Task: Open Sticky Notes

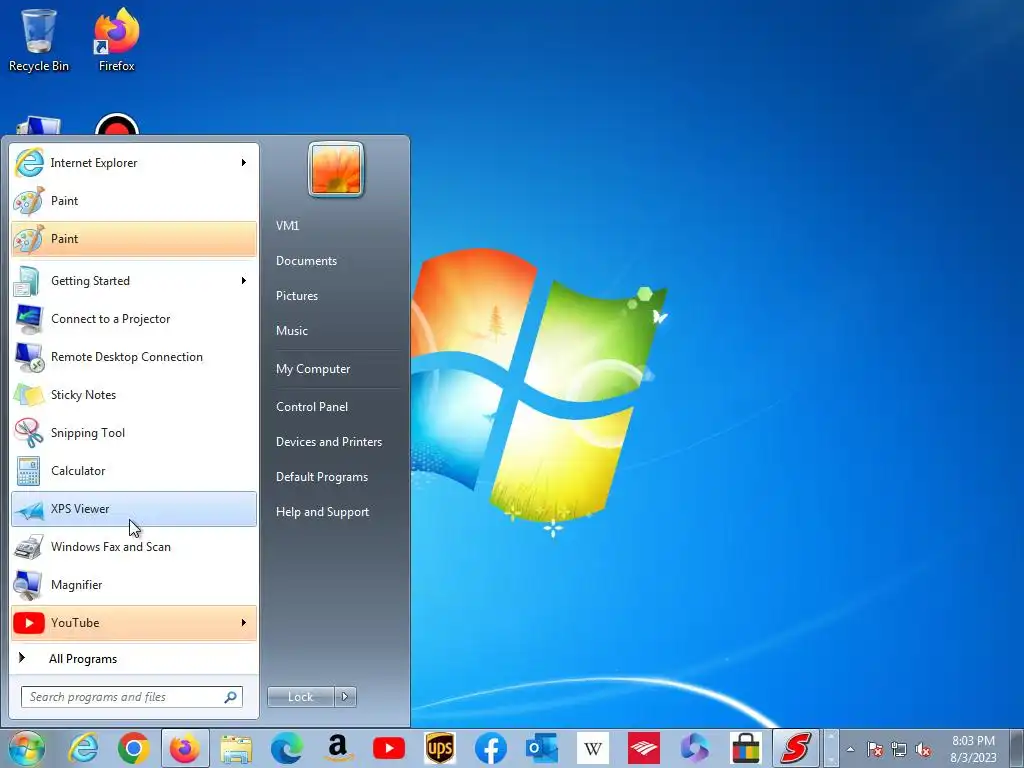Action: tap(134, 394)
